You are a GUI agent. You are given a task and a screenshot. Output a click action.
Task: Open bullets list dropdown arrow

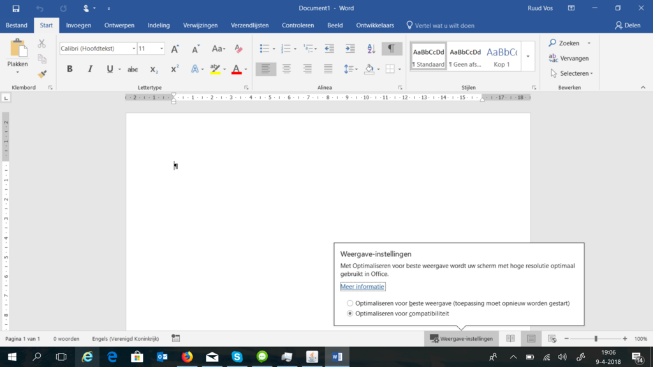274,49
